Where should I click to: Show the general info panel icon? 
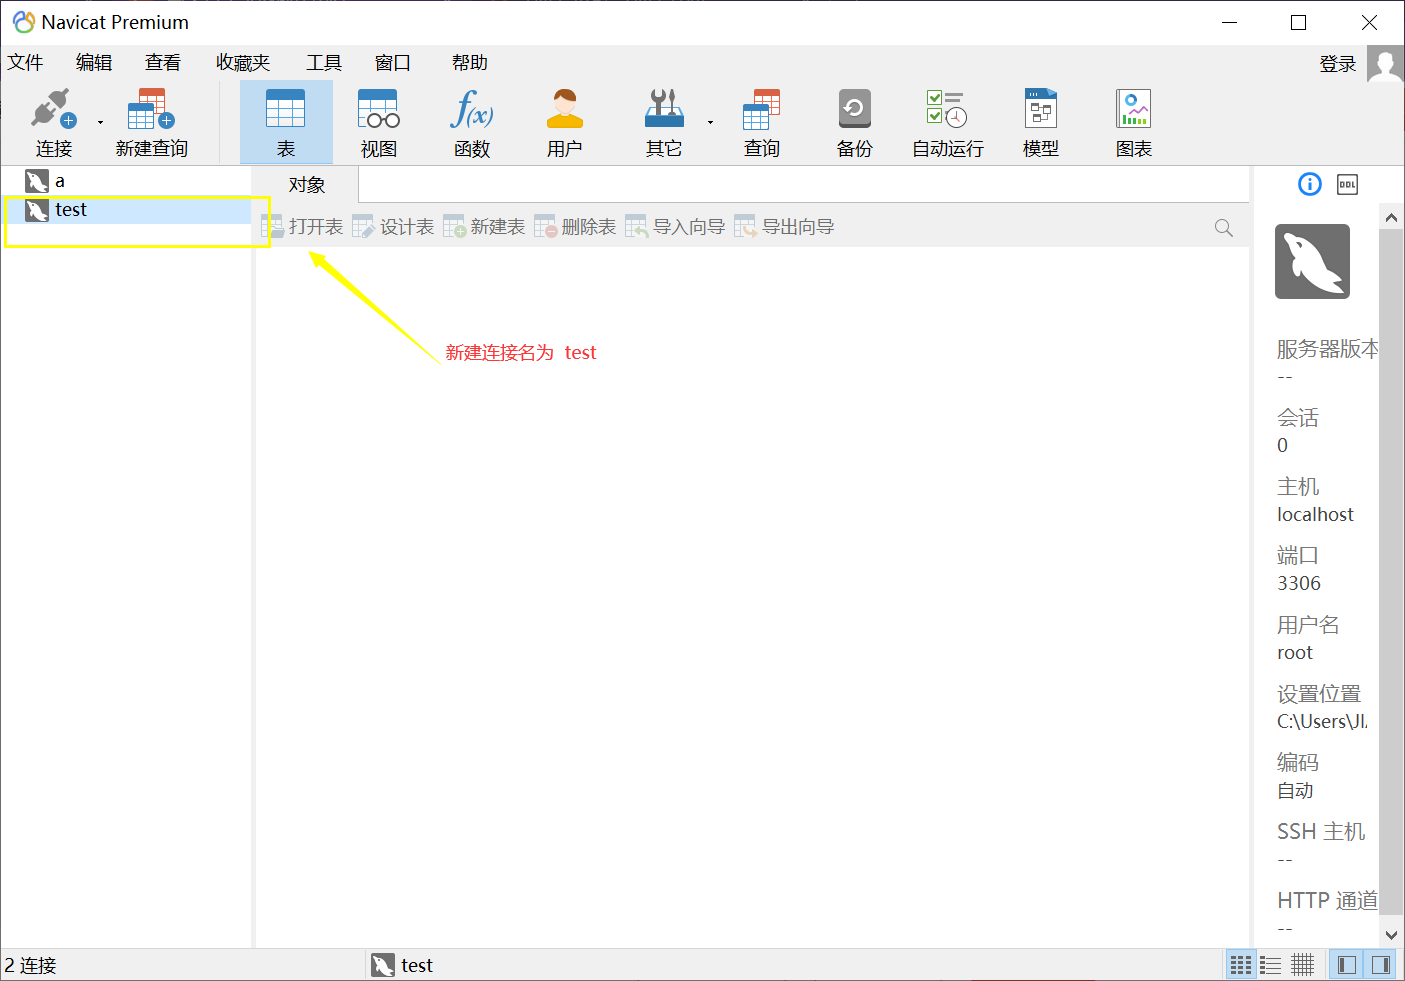1310,184
